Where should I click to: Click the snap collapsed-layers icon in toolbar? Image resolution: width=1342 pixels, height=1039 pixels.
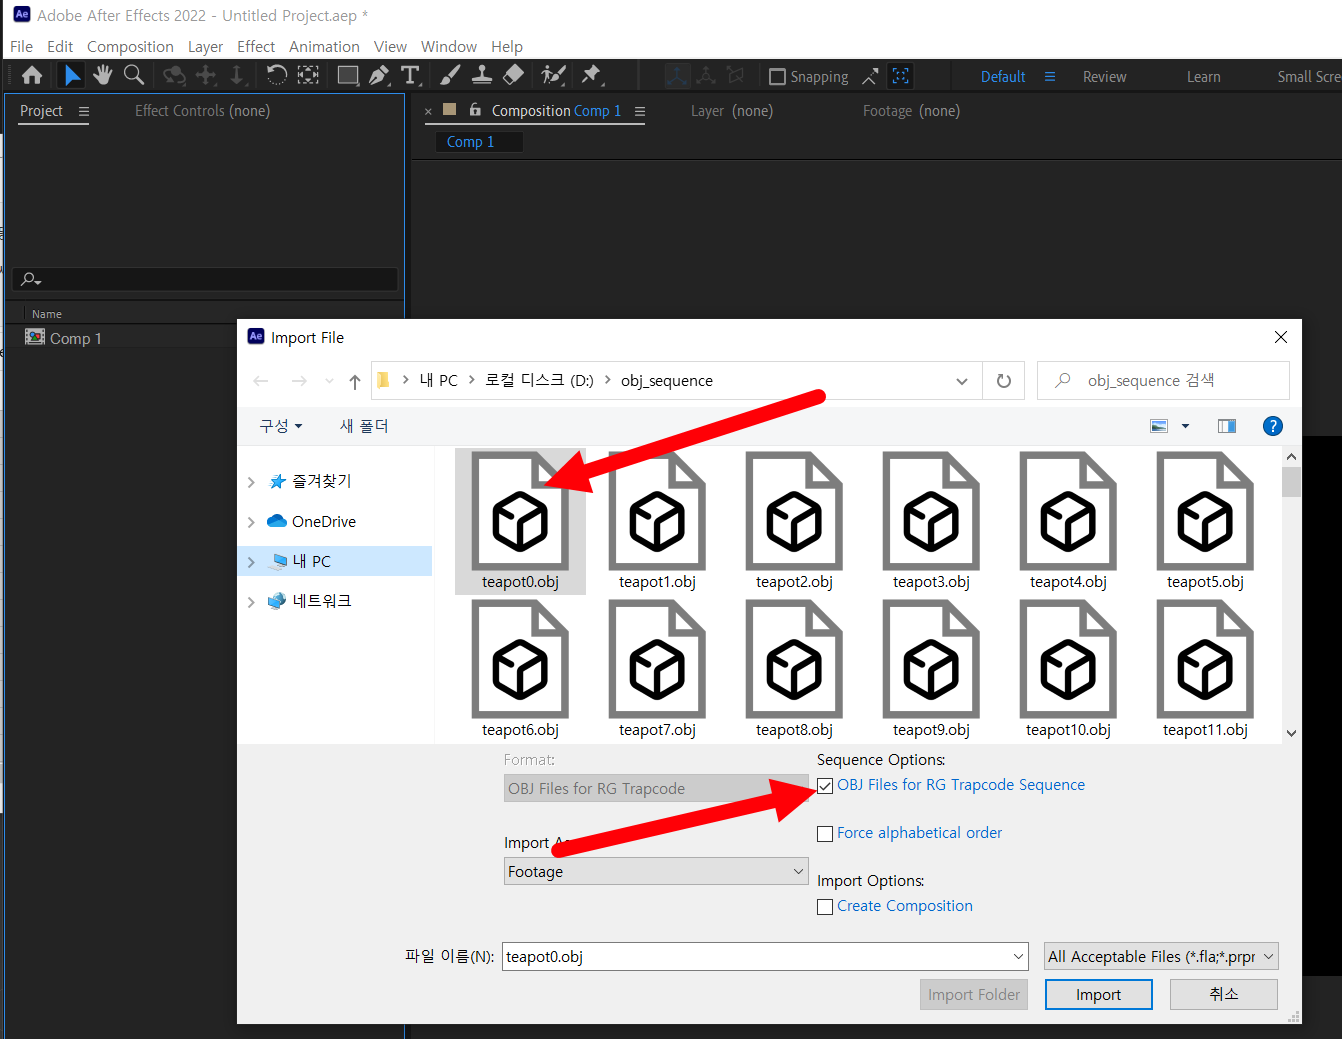point(901,76)
